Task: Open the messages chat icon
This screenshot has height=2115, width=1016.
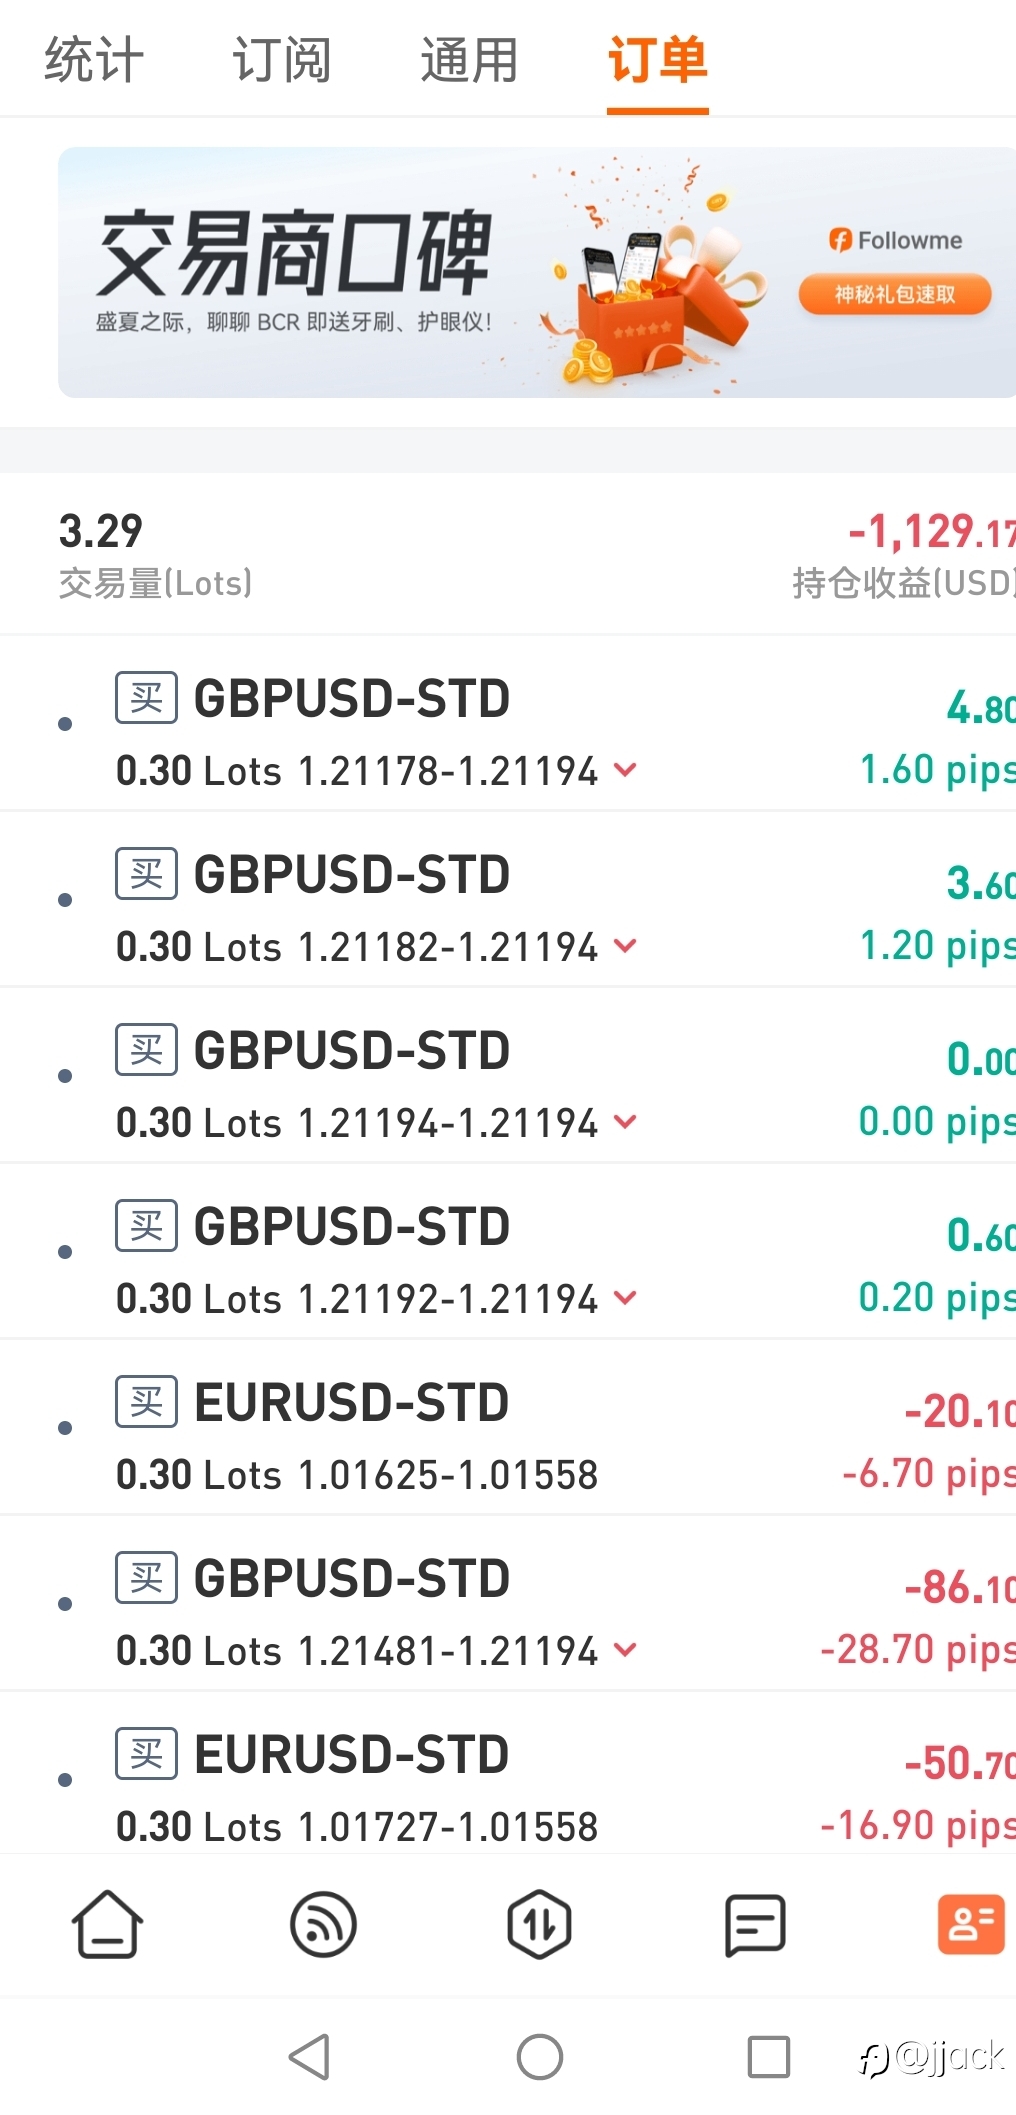Action: click(x=755, y=1924)
